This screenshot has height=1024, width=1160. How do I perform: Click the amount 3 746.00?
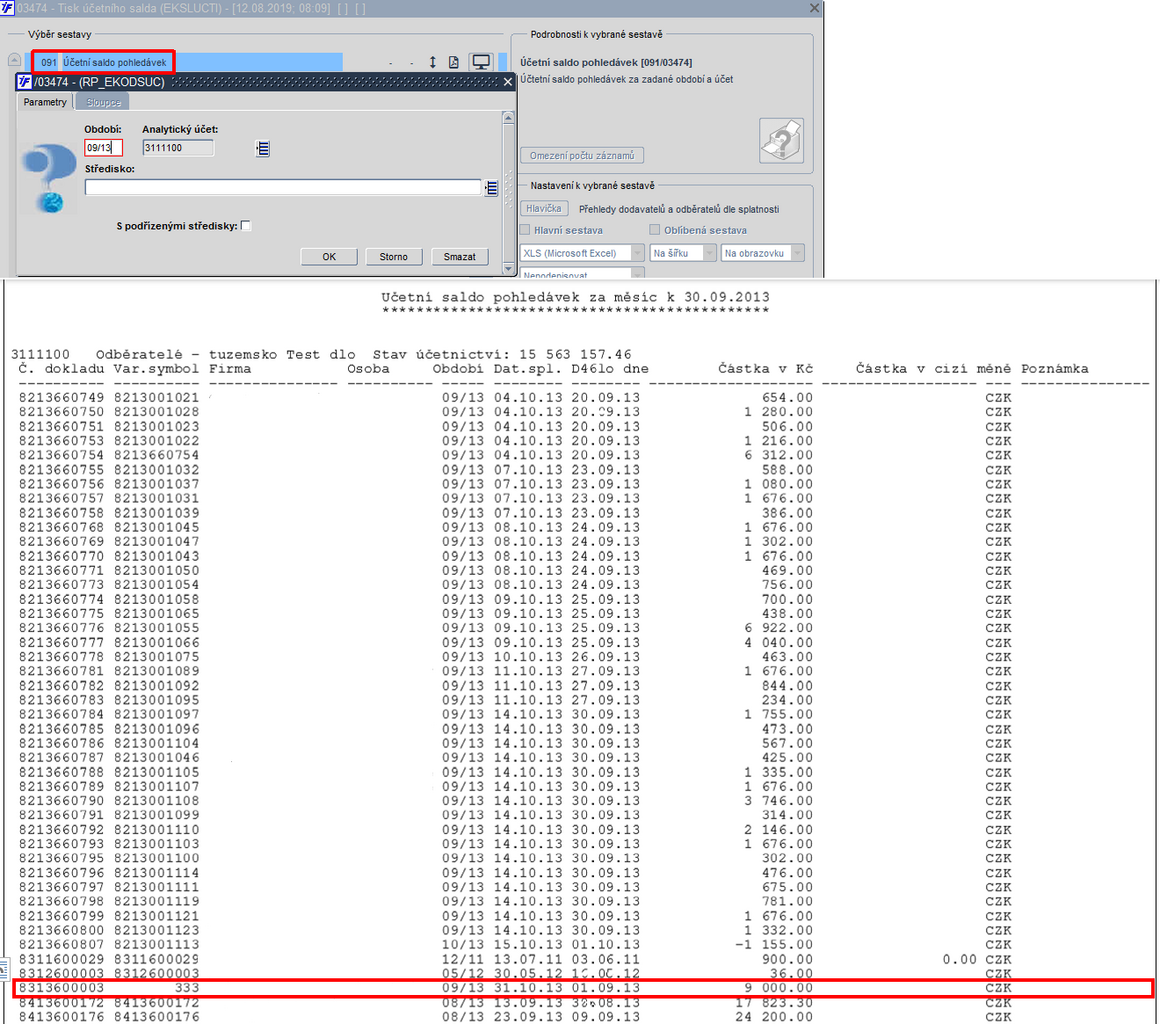tap(778, 801)
